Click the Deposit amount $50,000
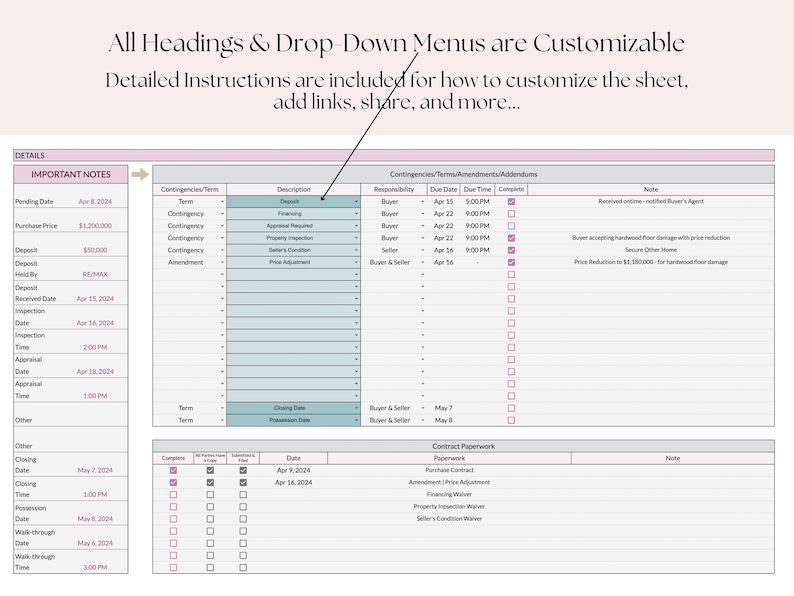Image resolution: width=794 pixels, height=596 pixels. (95, 250)
